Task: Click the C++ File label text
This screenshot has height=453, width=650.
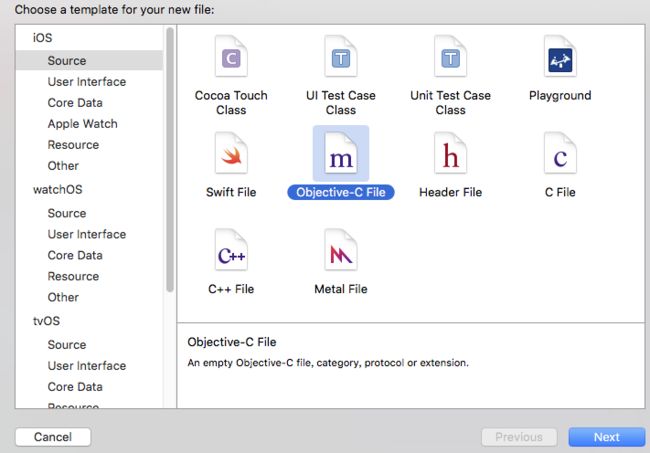Action: pyautogui.click(x=231, y=289)
